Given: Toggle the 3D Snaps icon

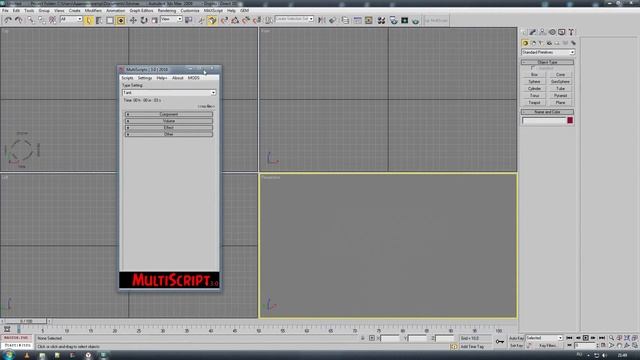Looking at the screenshot, I should coord(224,20).
